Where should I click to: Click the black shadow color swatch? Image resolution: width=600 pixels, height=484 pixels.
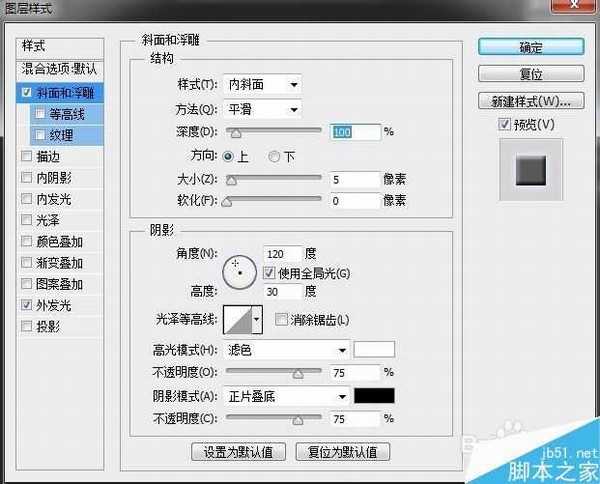coord(375,395)
